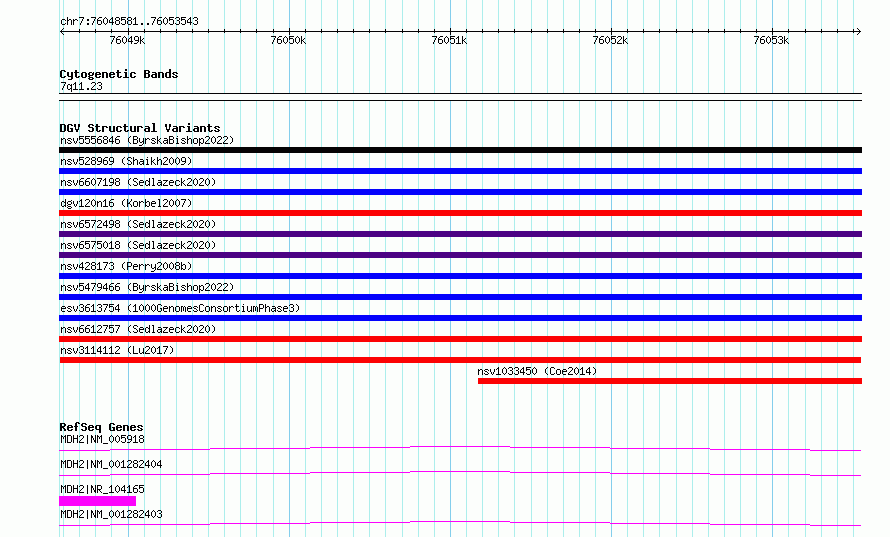890x537 pixels.
Task: Click the MDH2|NM_005918 gene label
Action: 102,439
